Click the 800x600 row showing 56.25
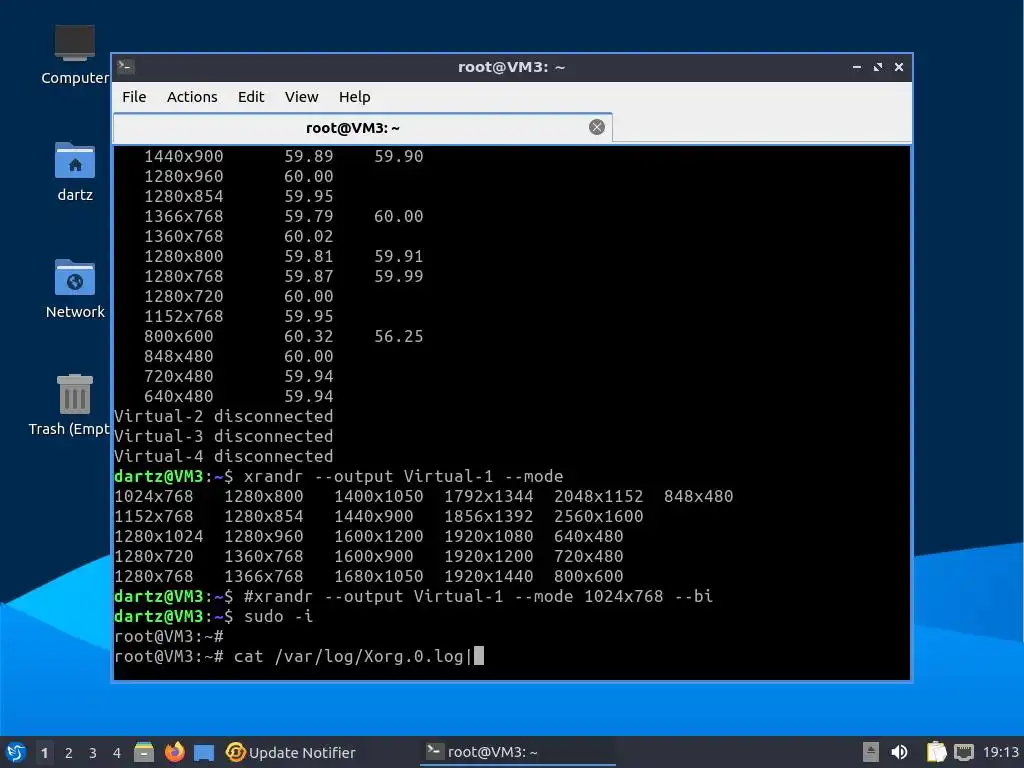1024x768 pixels. coord(283,336)
